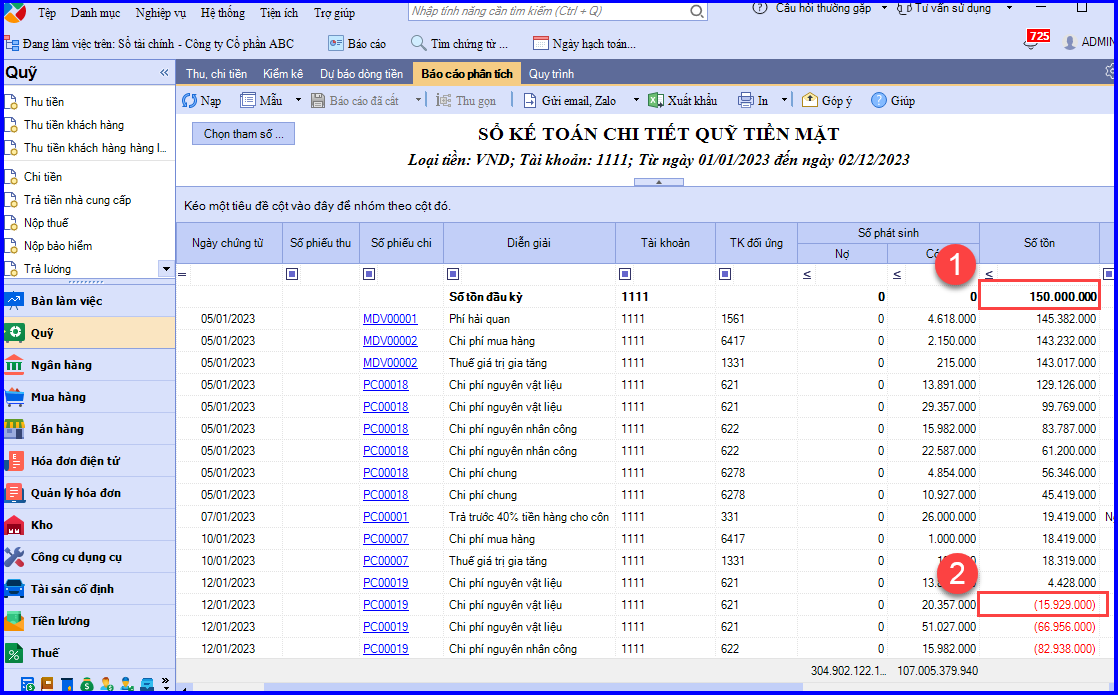This screenshot has width=1118, height=695.
Task: Open the Thuế module
Action: (89, 653)
